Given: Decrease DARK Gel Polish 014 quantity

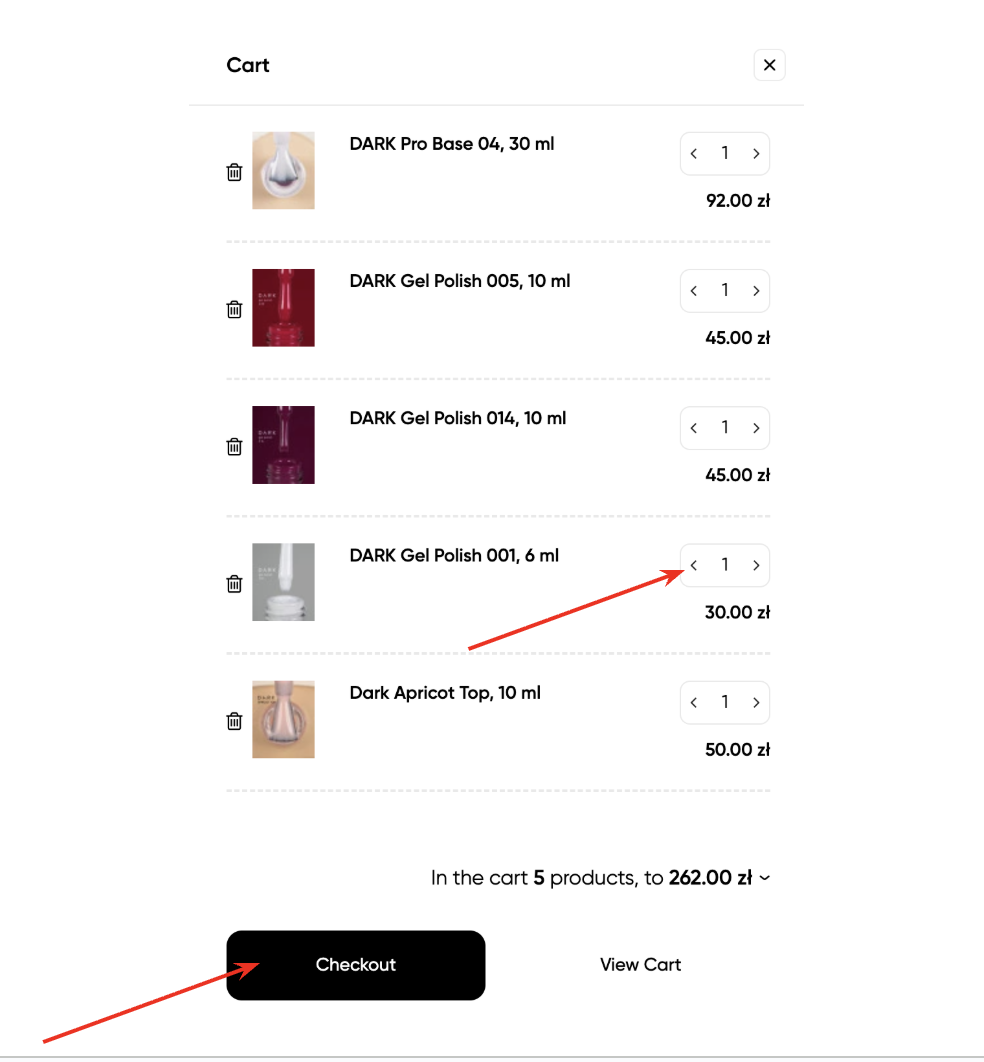Looking at the screenshot, I should pyautogui.click(x=694, y=428).
